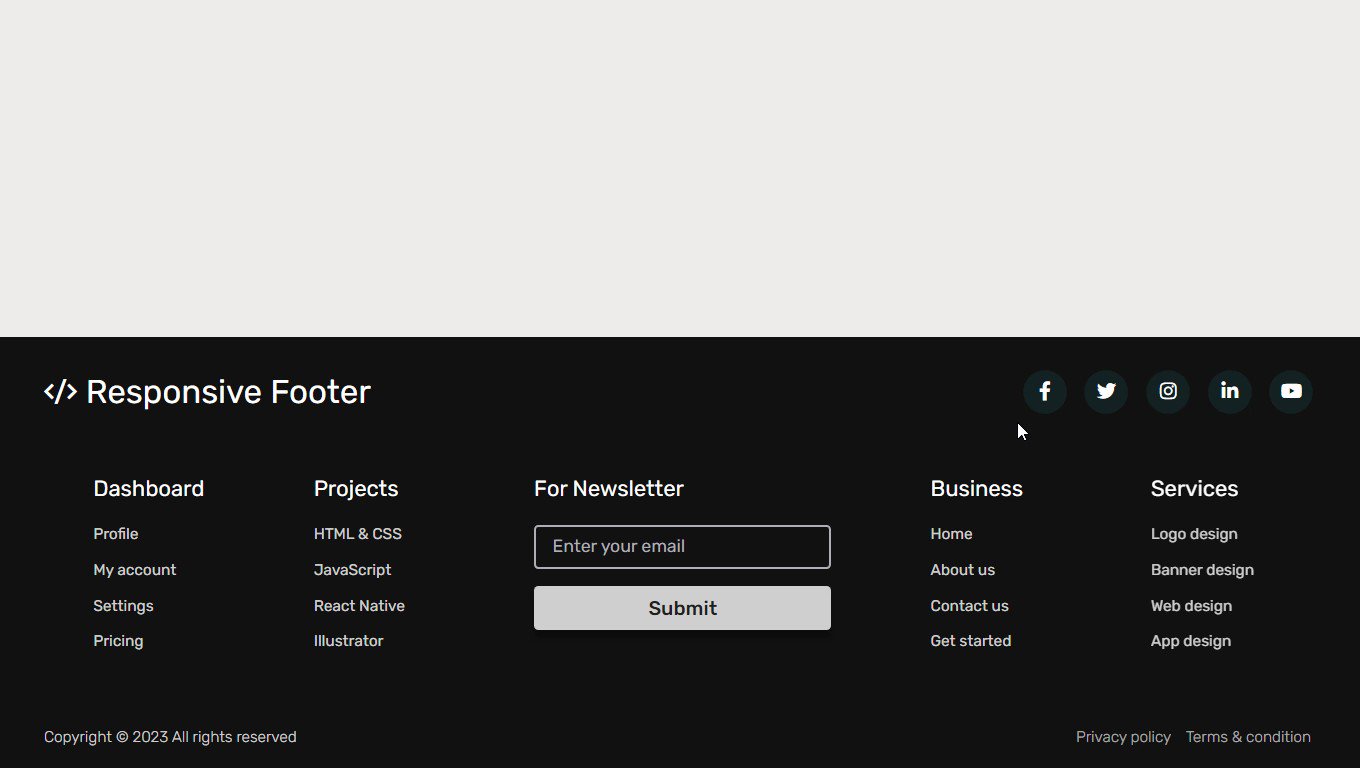Go to My account
1360x768 pixels.
(135, 570)
